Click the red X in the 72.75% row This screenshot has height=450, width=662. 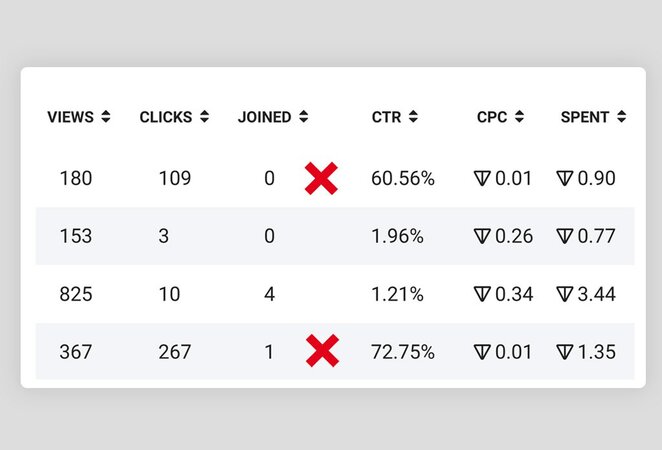(x=321, y=351)
